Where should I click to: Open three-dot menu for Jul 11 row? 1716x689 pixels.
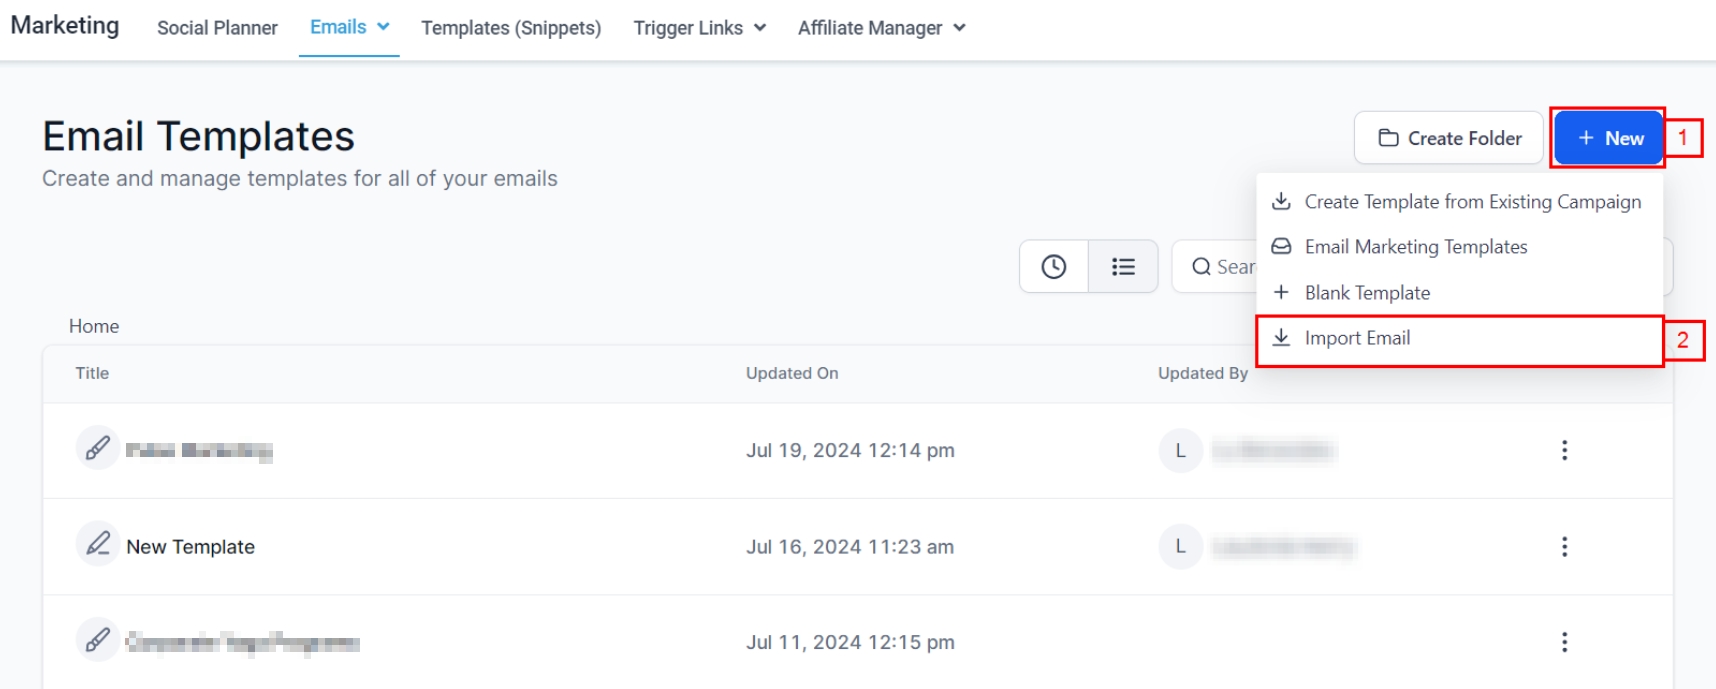click(1564, 642)
